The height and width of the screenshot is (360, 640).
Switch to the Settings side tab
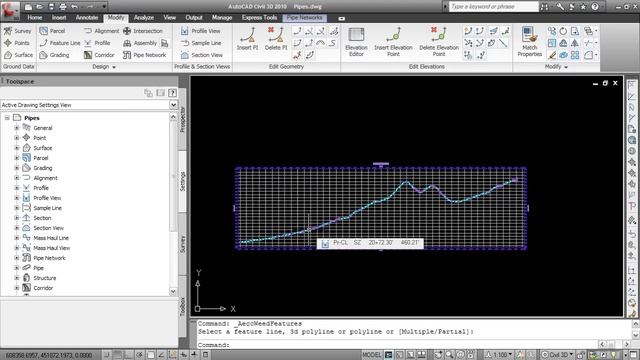182,182
